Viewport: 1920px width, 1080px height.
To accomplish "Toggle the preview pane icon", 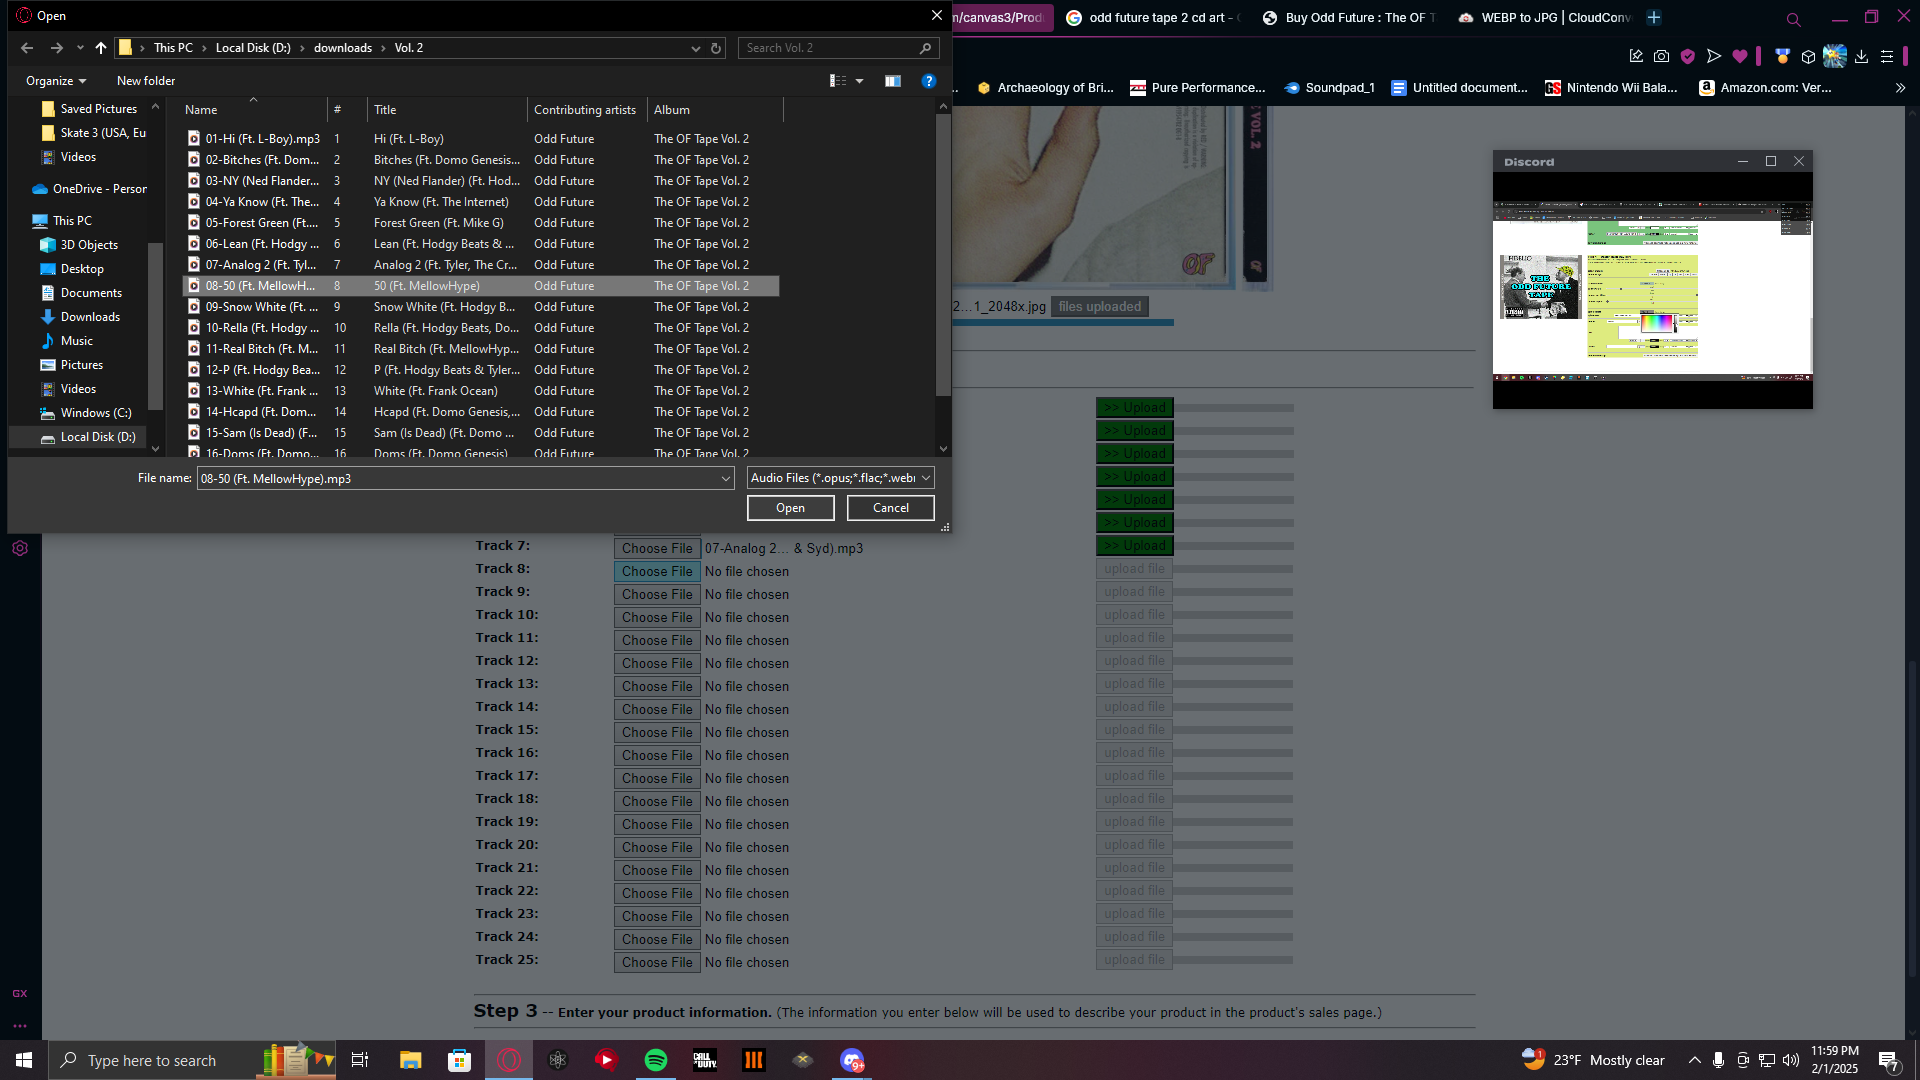I will (893, 81).
